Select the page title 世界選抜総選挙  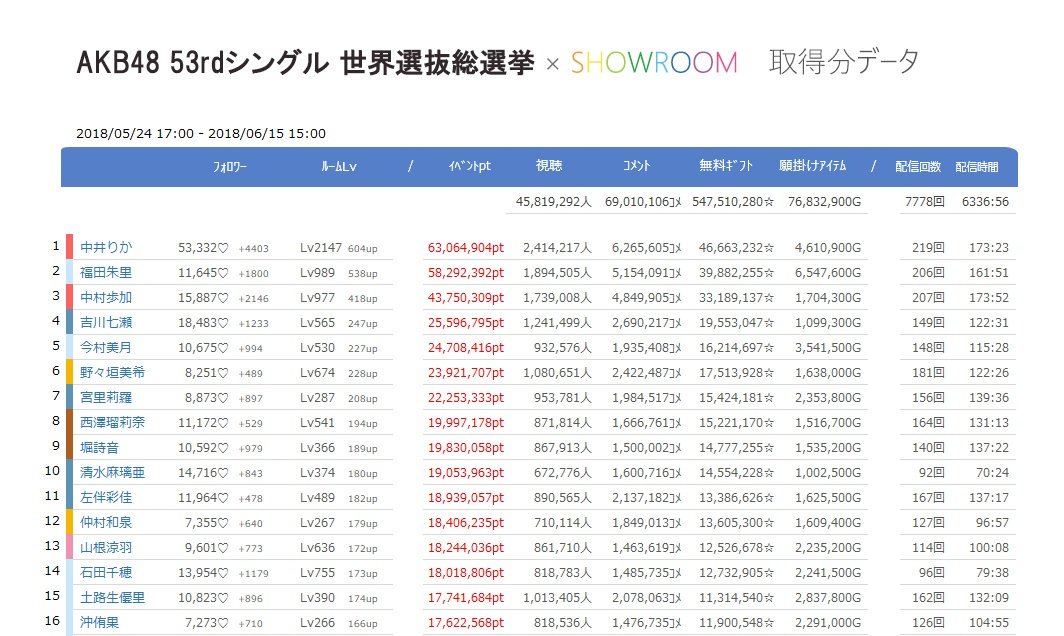coord(437,63)
